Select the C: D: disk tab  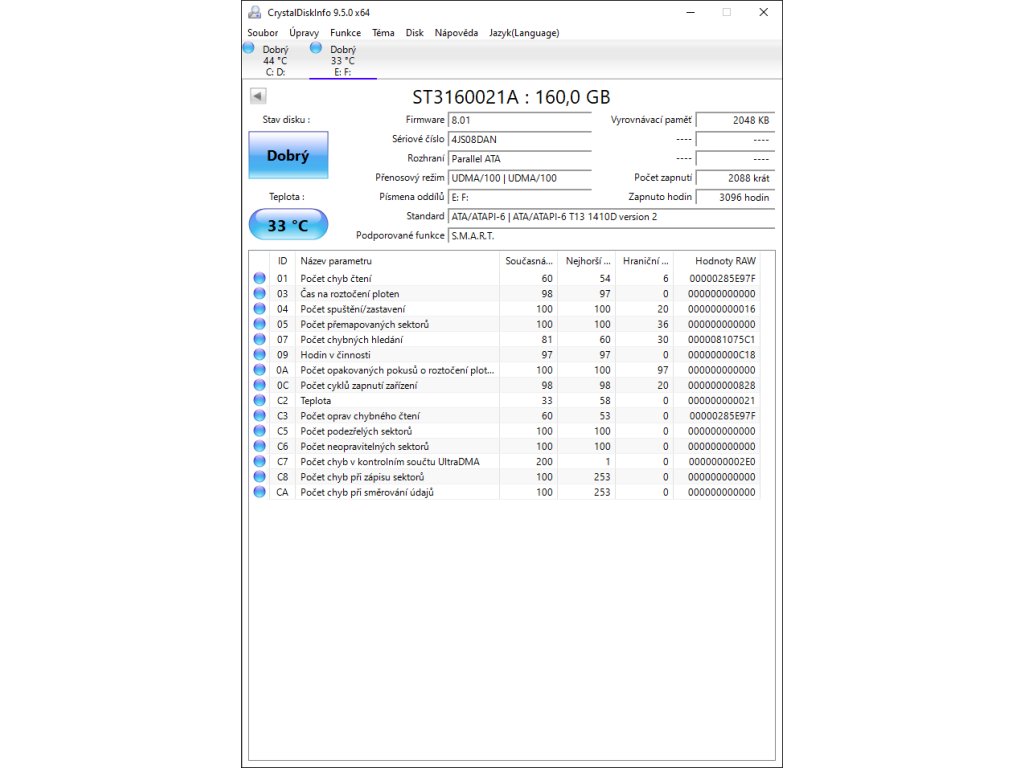[275, 60]
